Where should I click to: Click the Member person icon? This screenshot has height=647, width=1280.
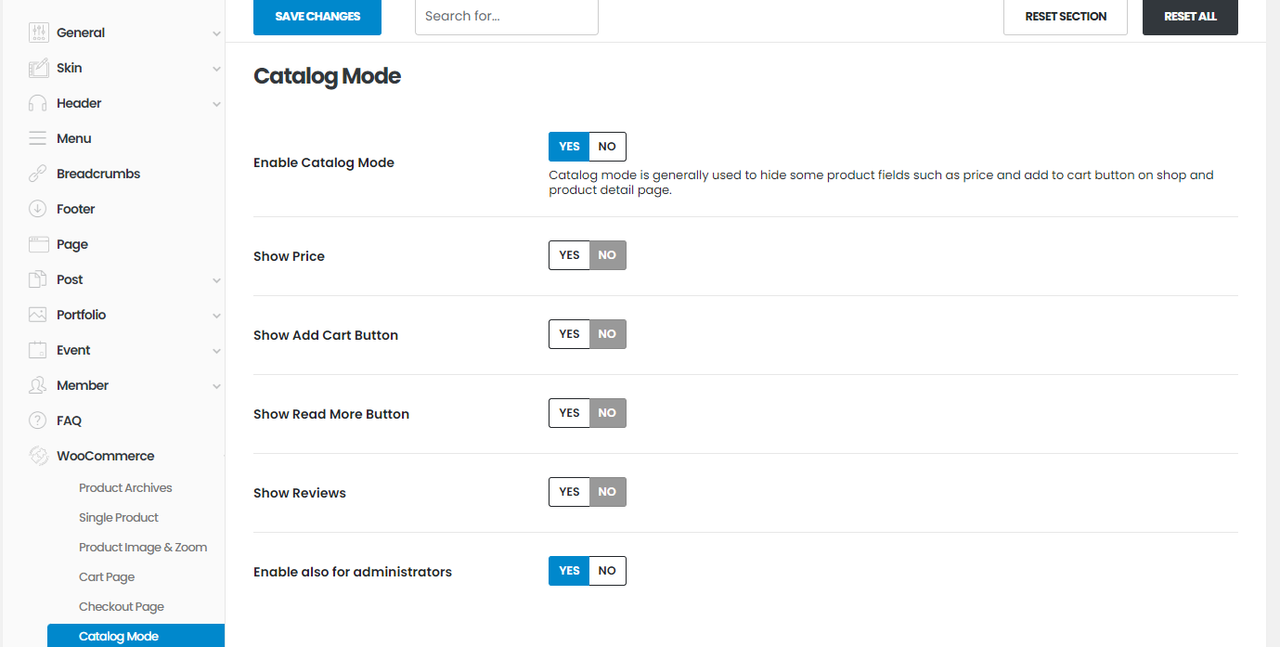[x=38, y=385]
